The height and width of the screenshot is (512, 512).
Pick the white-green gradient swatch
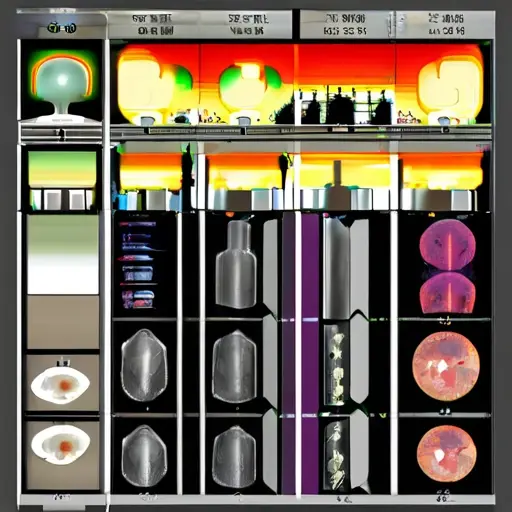pyautogui.click(x=63, y=254)
